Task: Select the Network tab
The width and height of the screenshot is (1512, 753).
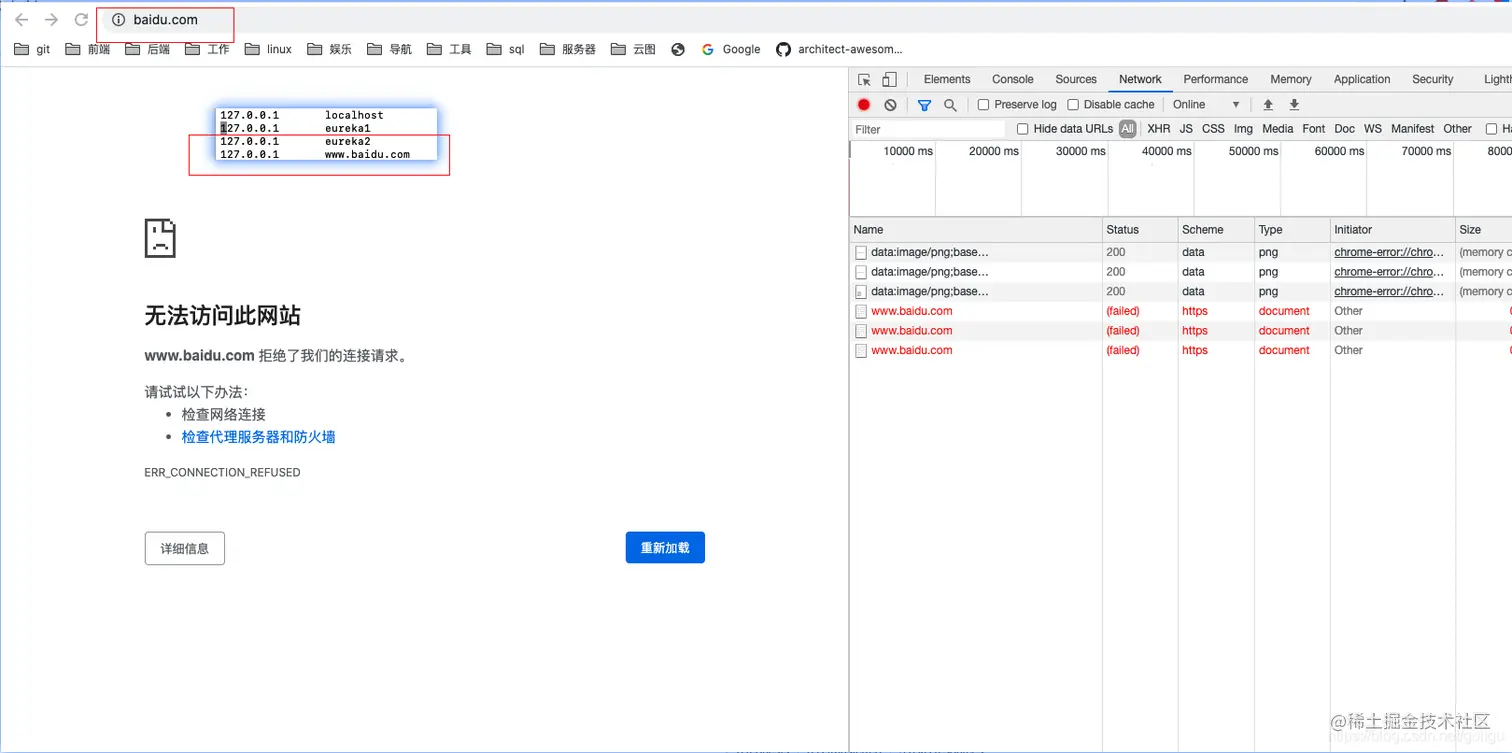Action: pos(1140,79)
